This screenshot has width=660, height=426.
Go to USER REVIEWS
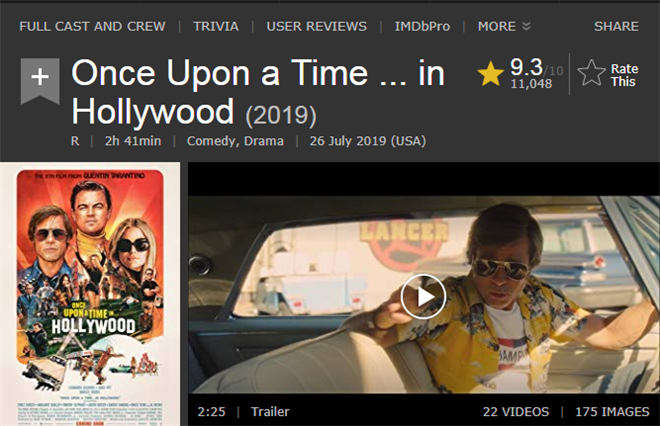coord(317,26)
